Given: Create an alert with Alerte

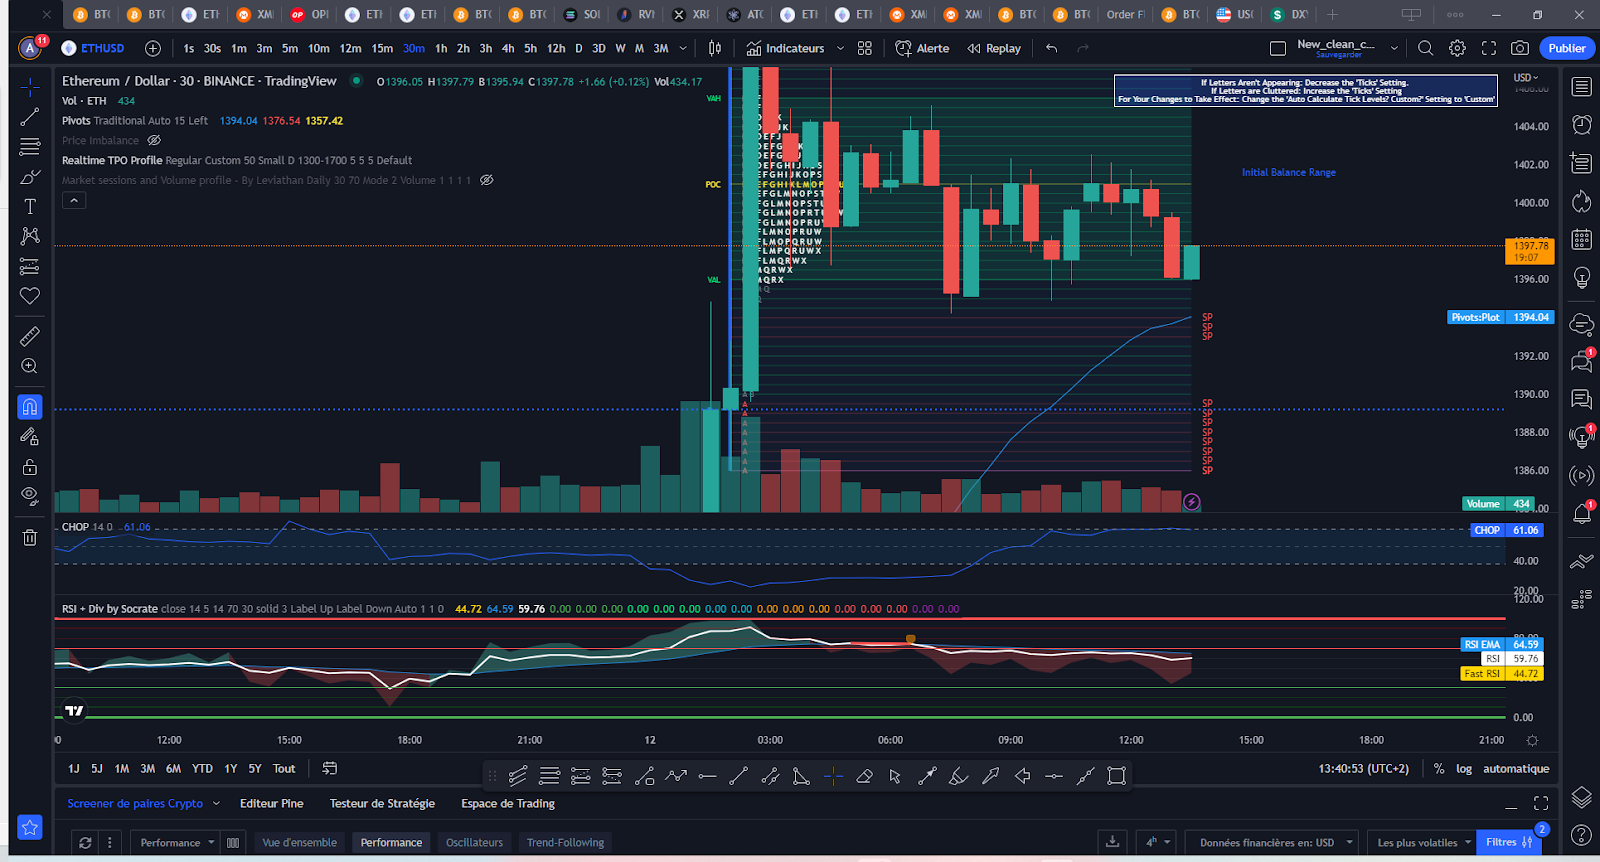Looking at the screenshot, I should tap(922, 48).
